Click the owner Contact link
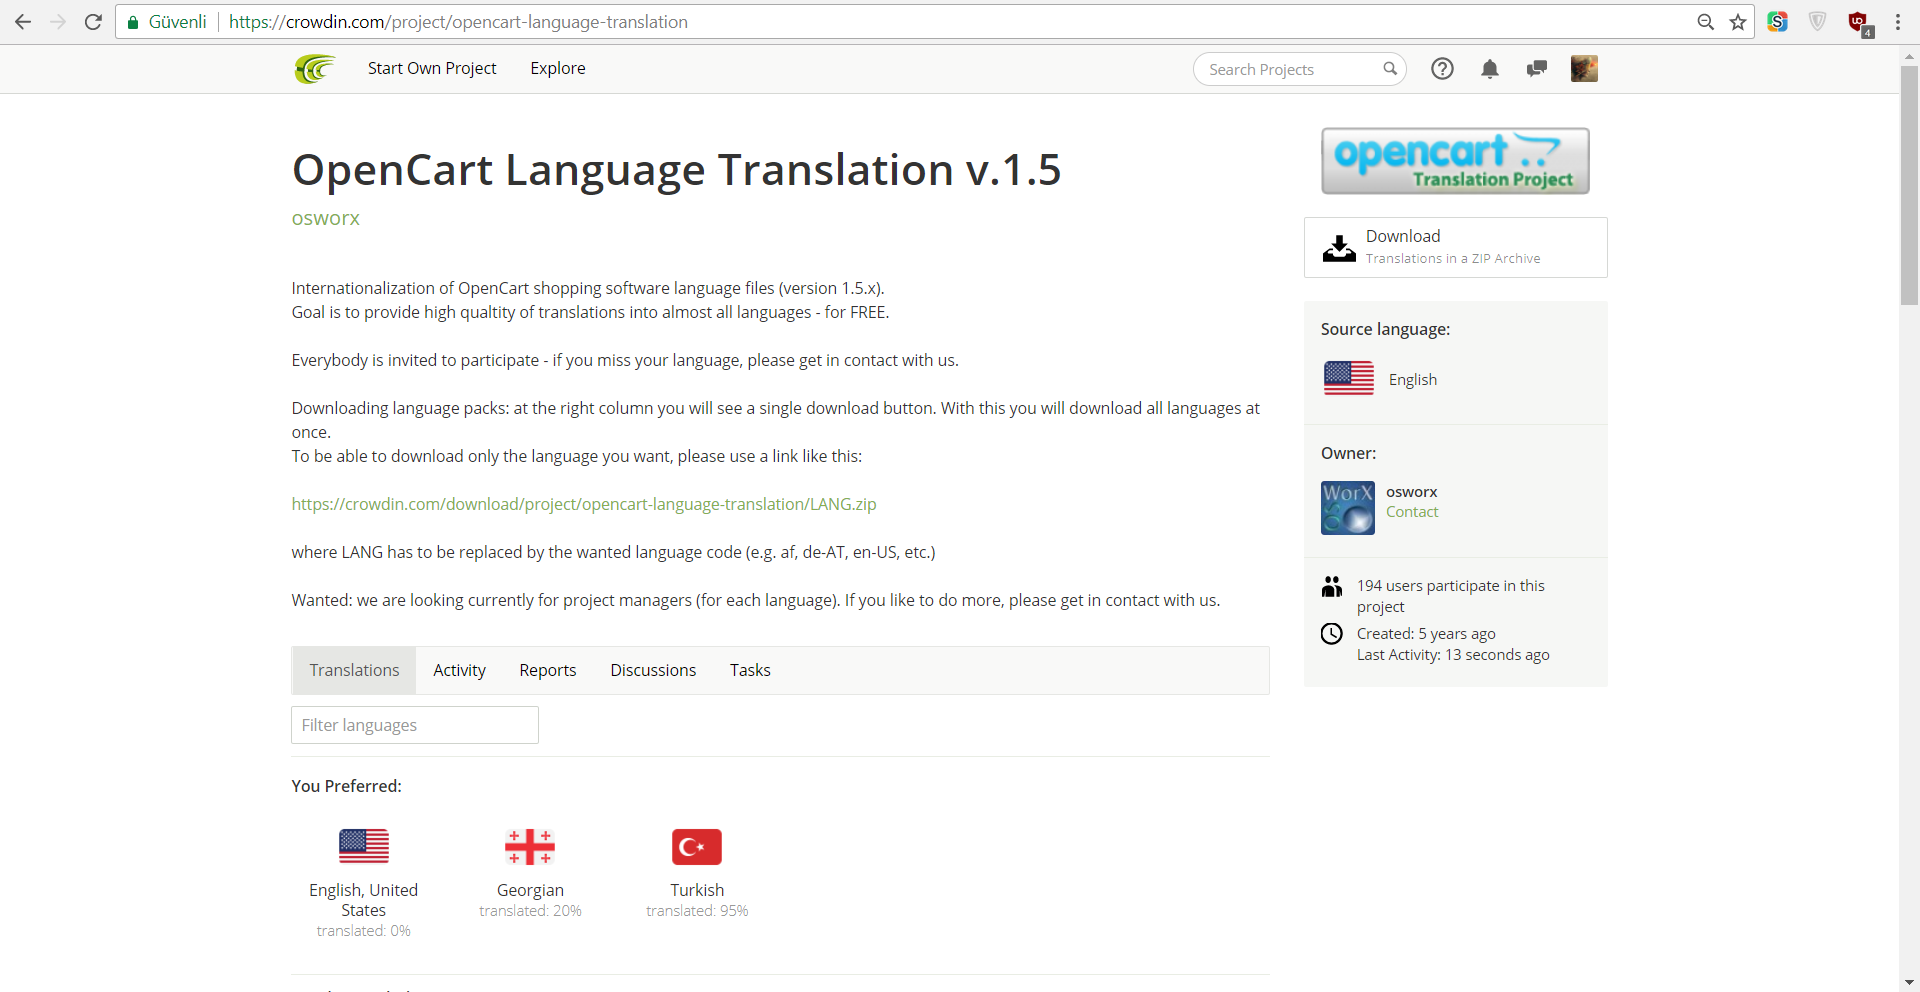Image resolution: width=1920 pixels, height=992 pixels. click(1412, 512)
